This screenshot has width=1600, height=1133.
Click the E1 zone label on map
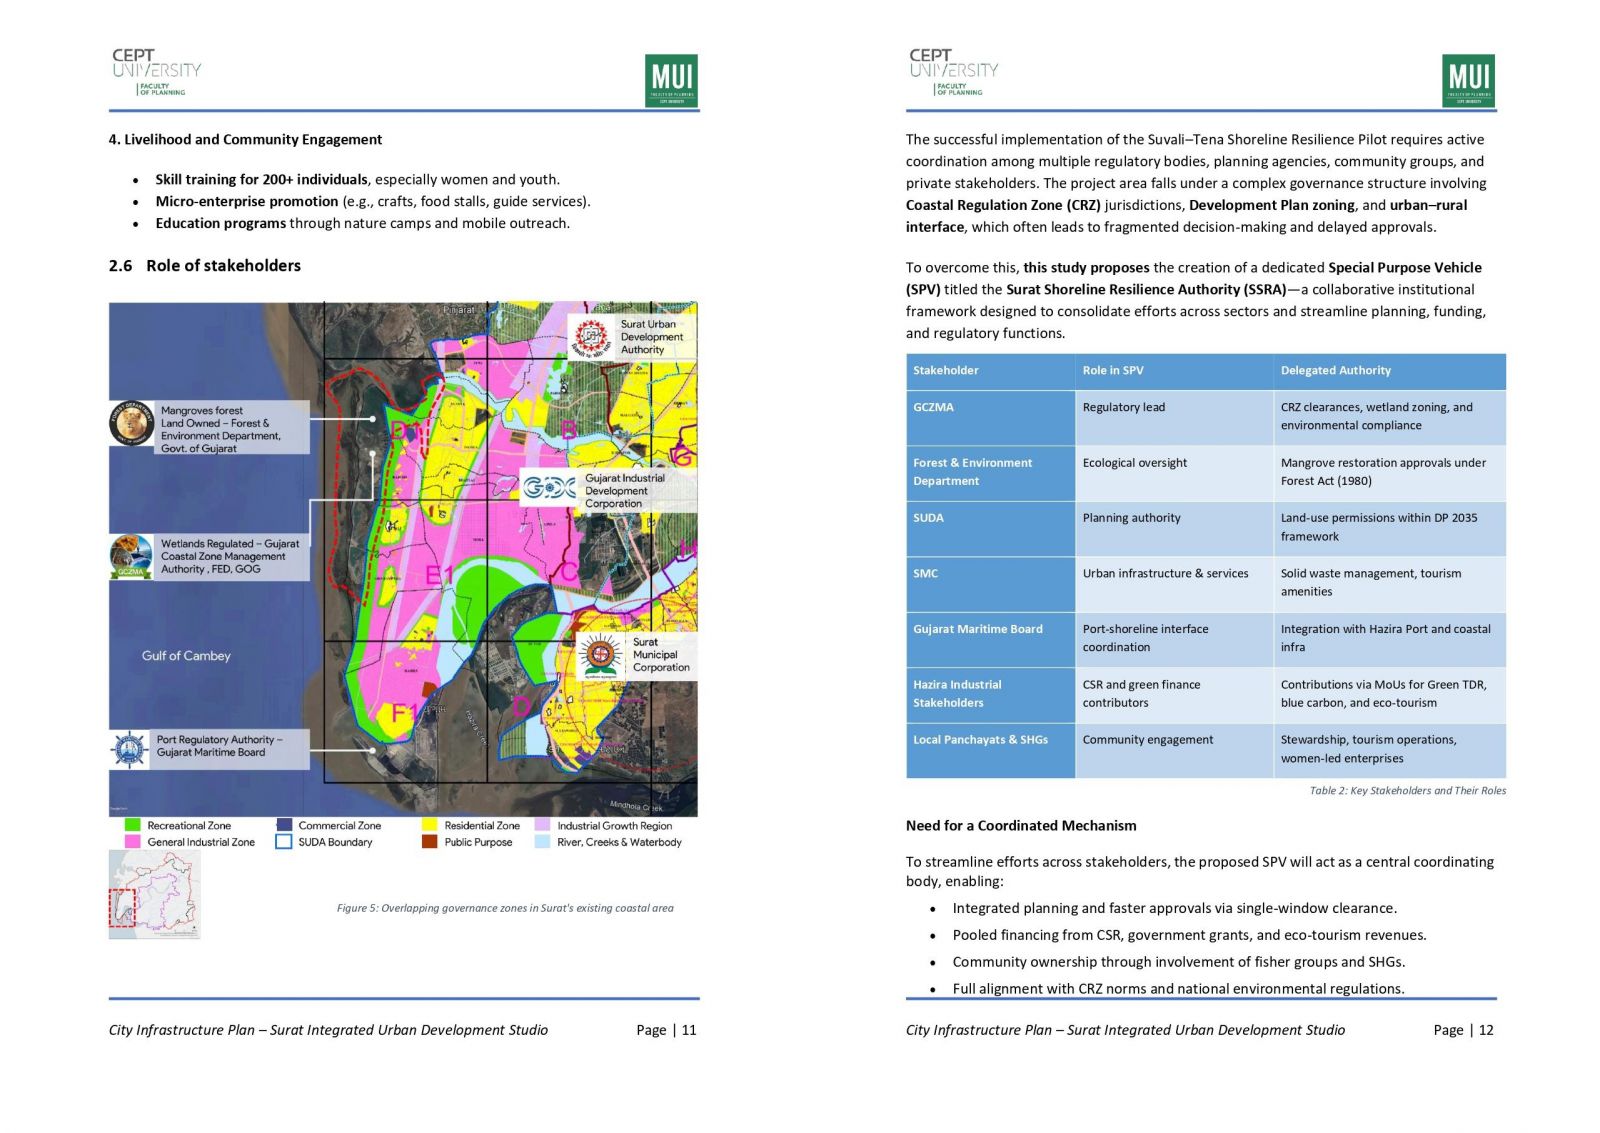[x=440, y=575]
